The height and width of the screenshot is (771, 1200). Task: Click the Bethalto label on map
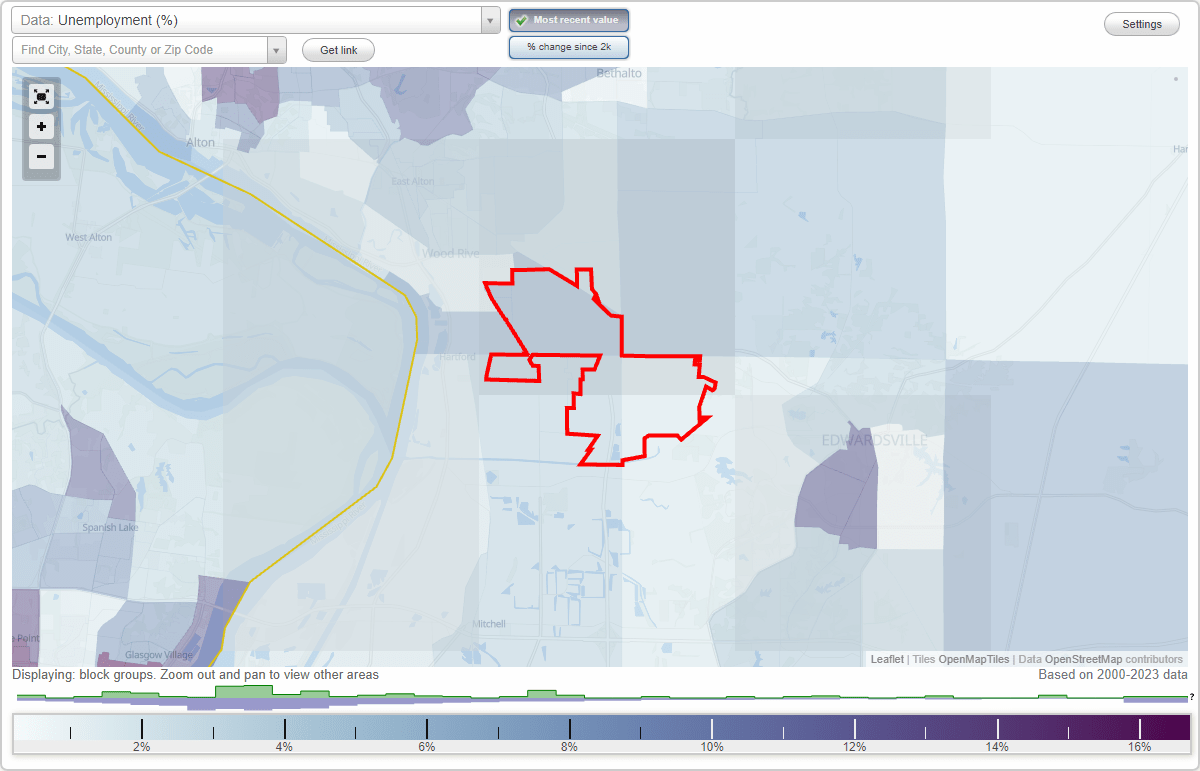619,73
